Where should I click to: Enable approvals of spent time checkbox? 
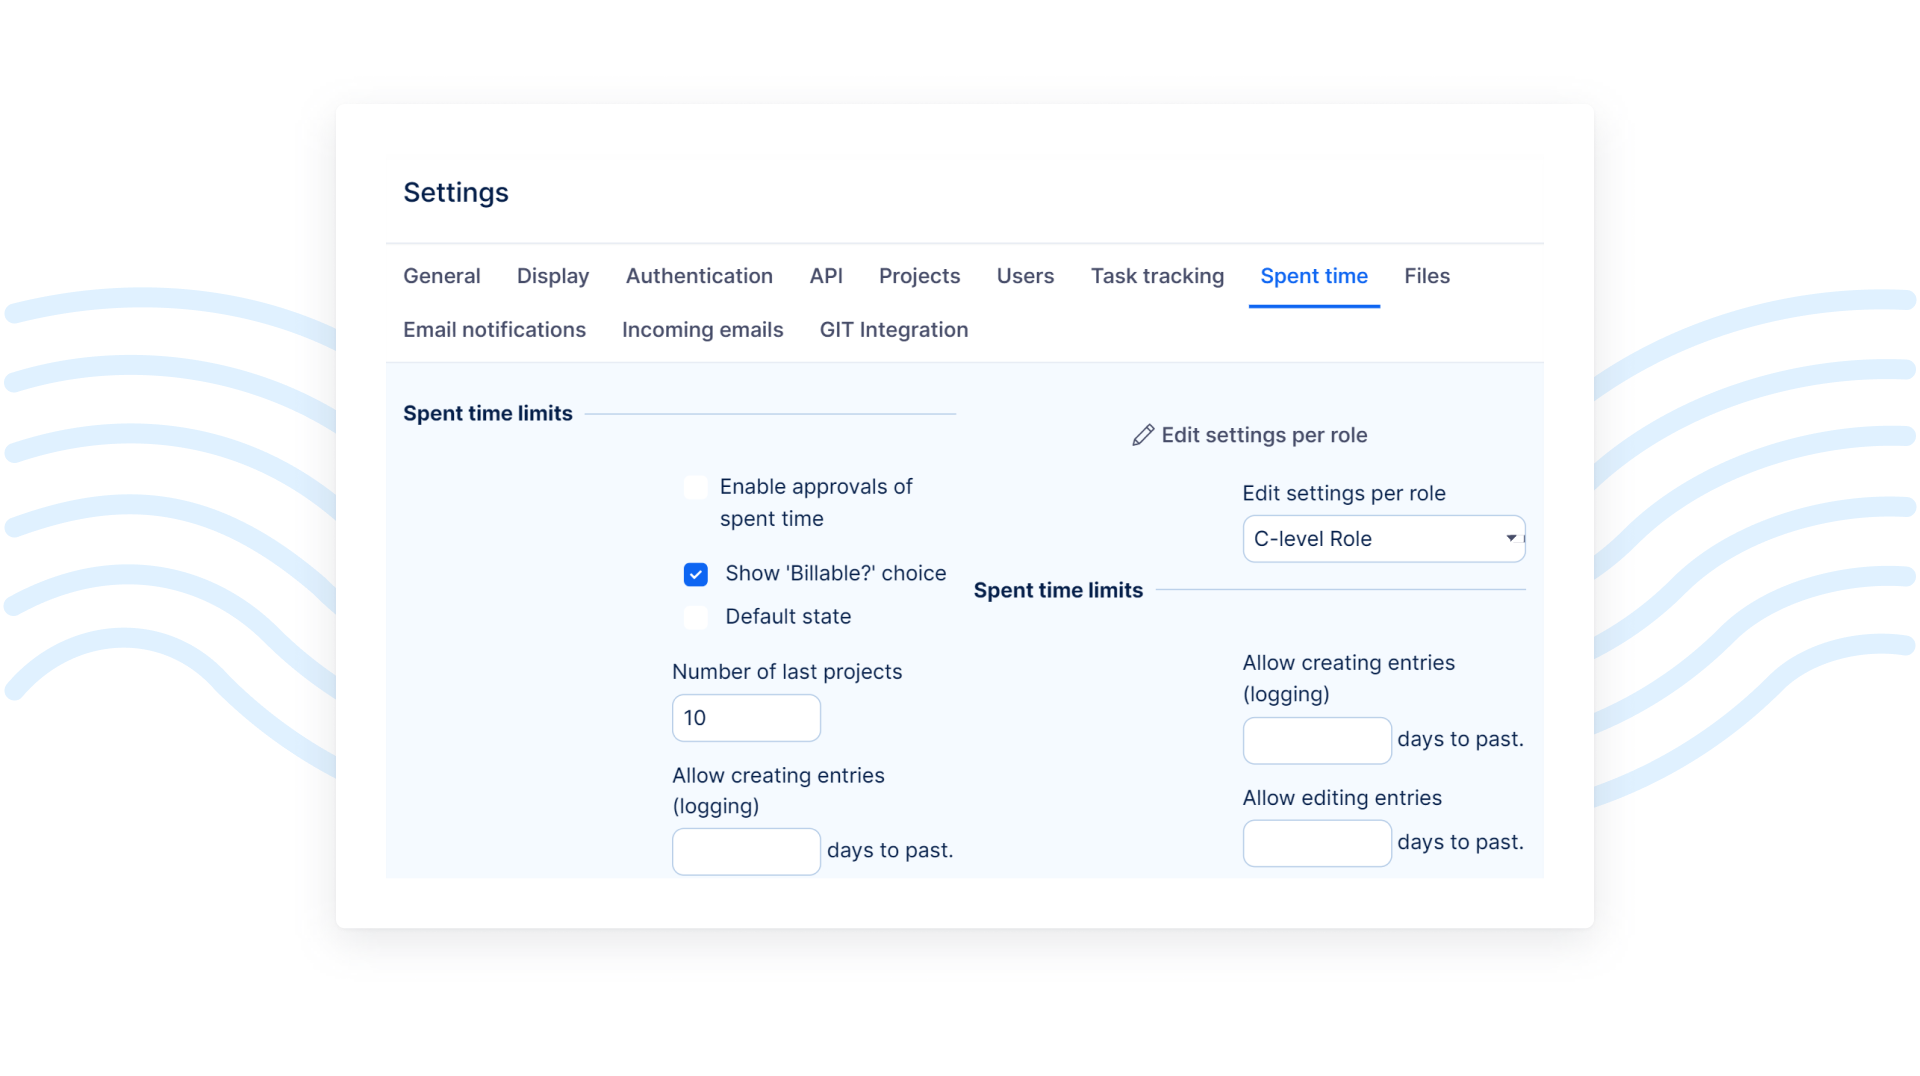pyautogui.click(x=695, y=487)
